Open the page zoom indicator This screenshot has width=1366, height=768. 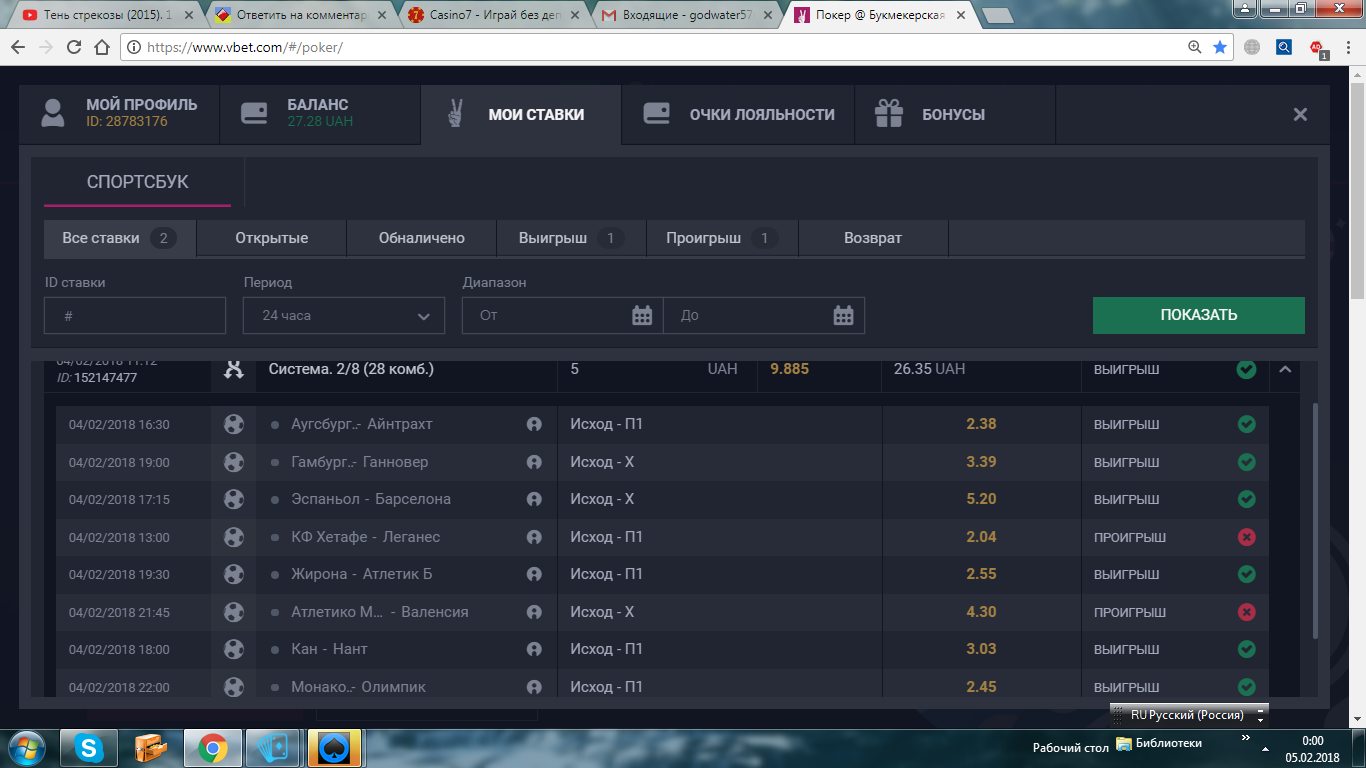click(x=1194, y=47)
